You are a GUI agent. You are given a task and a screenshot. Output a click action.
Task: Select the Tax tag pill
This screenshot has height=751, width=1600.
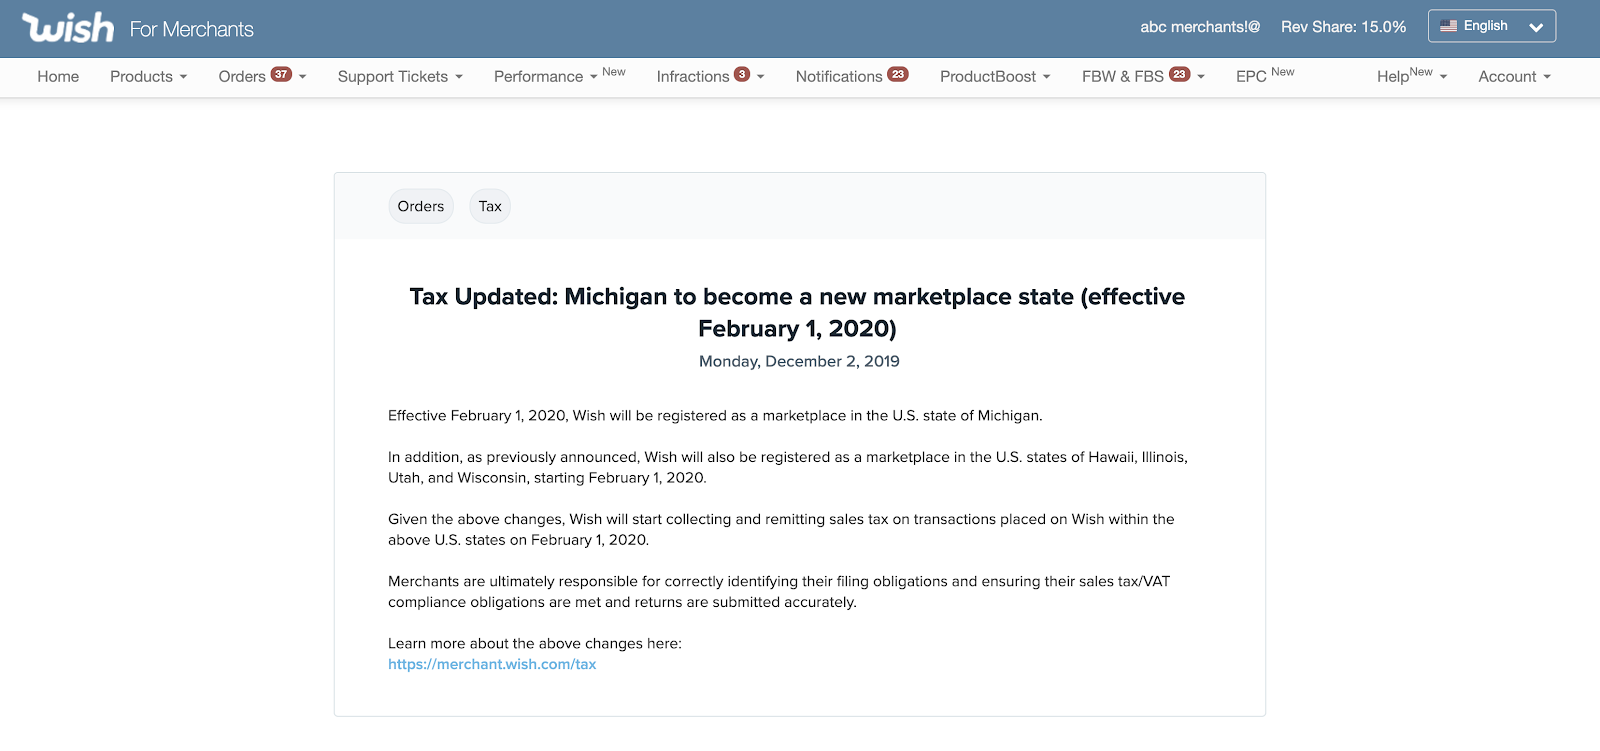point(490,206)
